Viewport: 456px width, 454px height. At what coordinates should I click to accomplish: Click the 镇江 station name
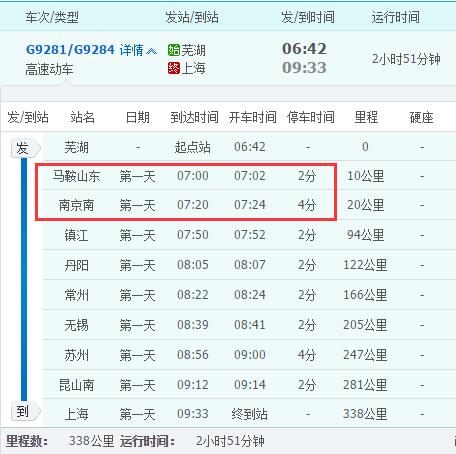[x=76, y=235]
